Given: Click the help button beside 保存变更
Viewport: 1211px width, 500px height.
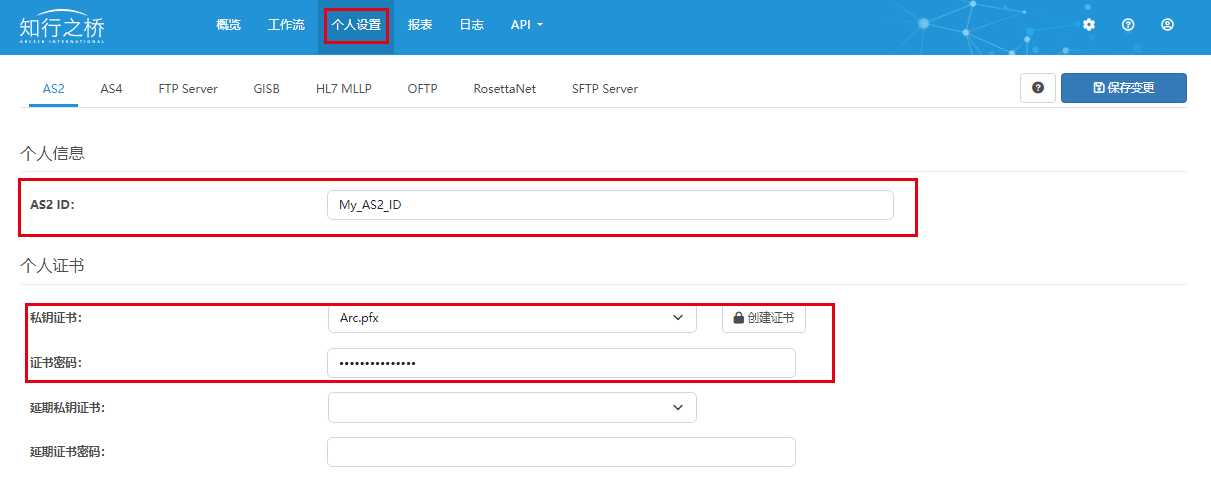Looking at the screenshot, I should pos(1037,88).
